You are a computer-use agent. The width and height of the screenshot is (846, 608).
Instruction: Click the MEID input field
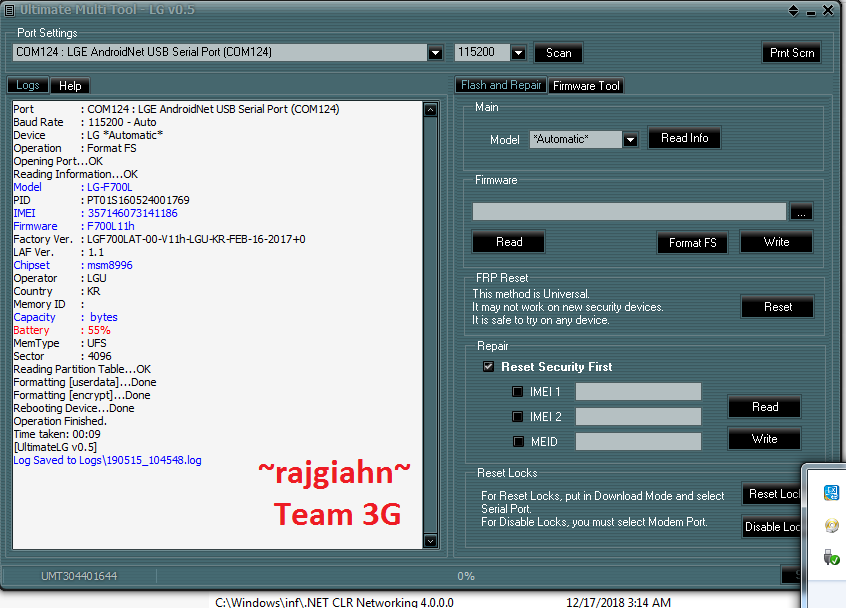coord(638,441)
